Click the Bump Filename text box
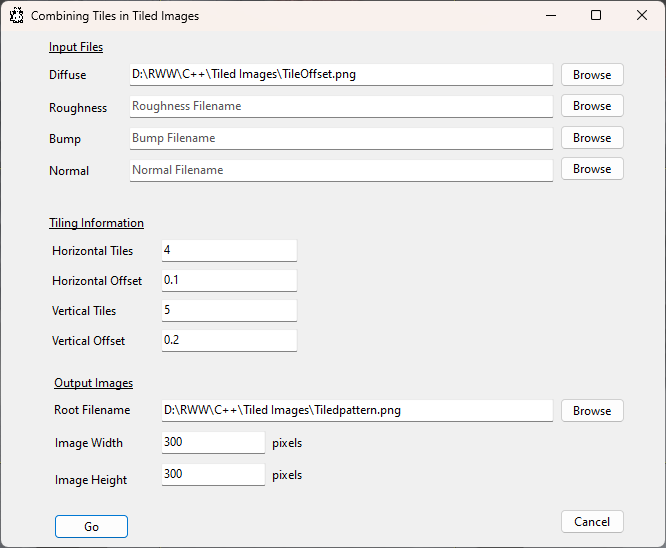Screen dimensions: 666x548 [340, 138]
